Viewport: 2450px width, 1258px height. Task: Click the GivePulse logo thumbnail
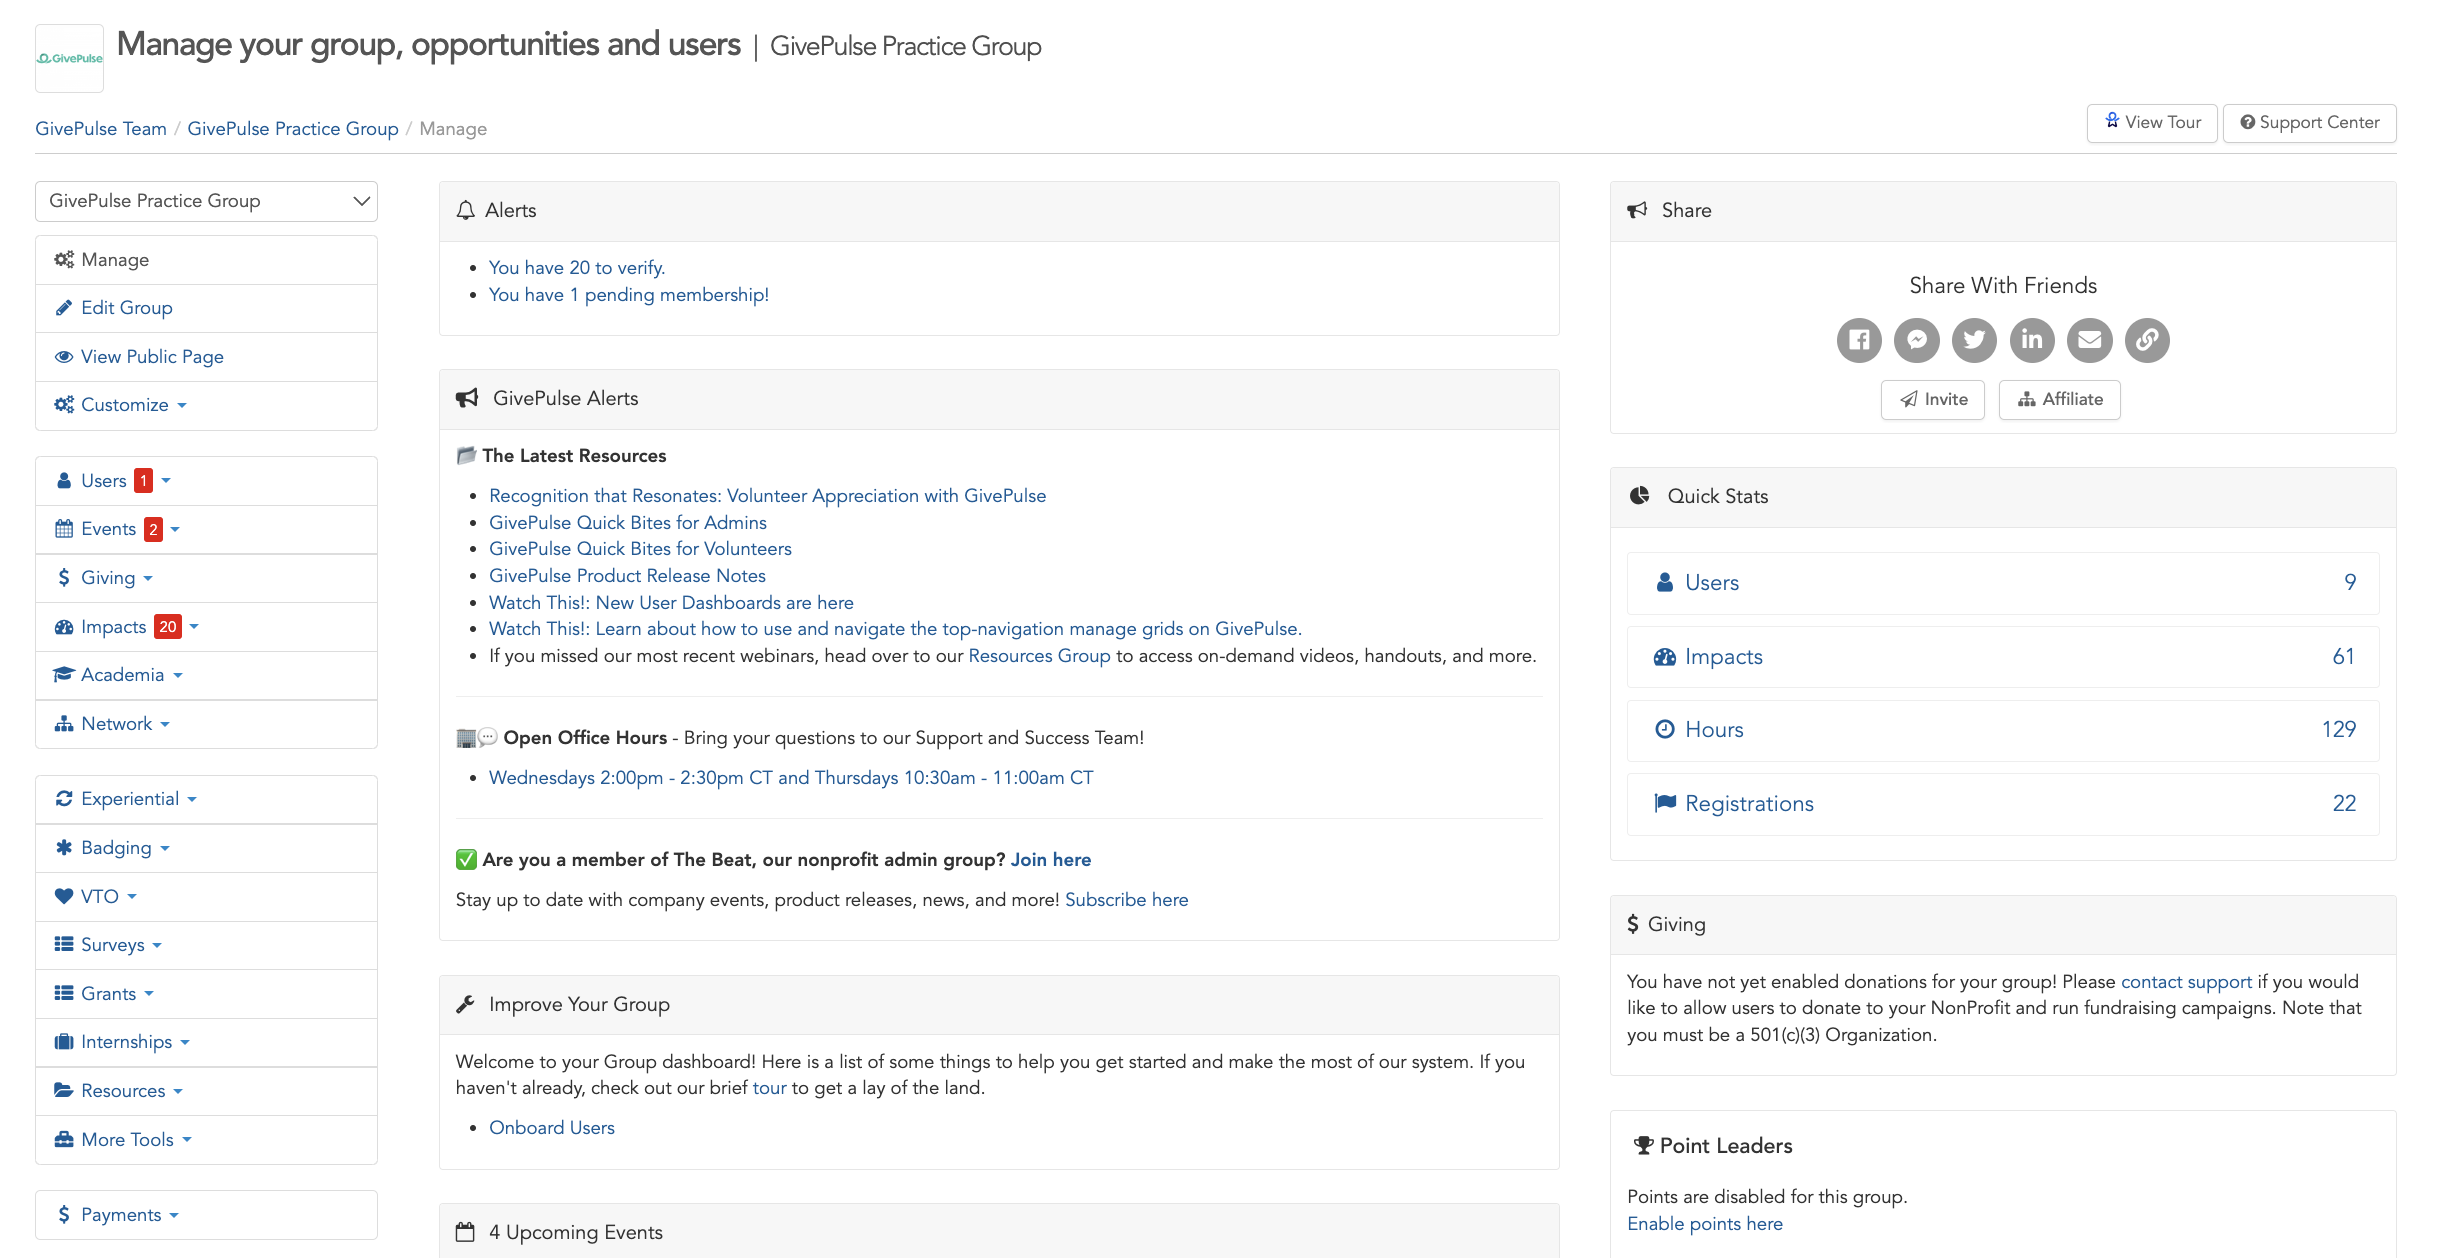[x=70, y=58]
